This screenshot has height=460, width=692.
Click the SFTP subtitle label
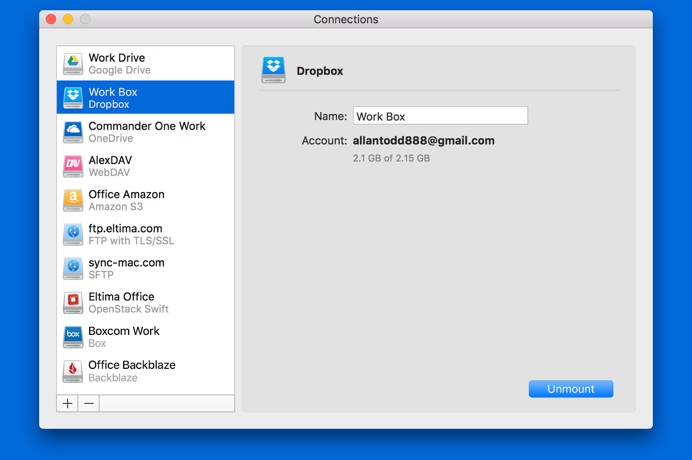tap(101, 275)
